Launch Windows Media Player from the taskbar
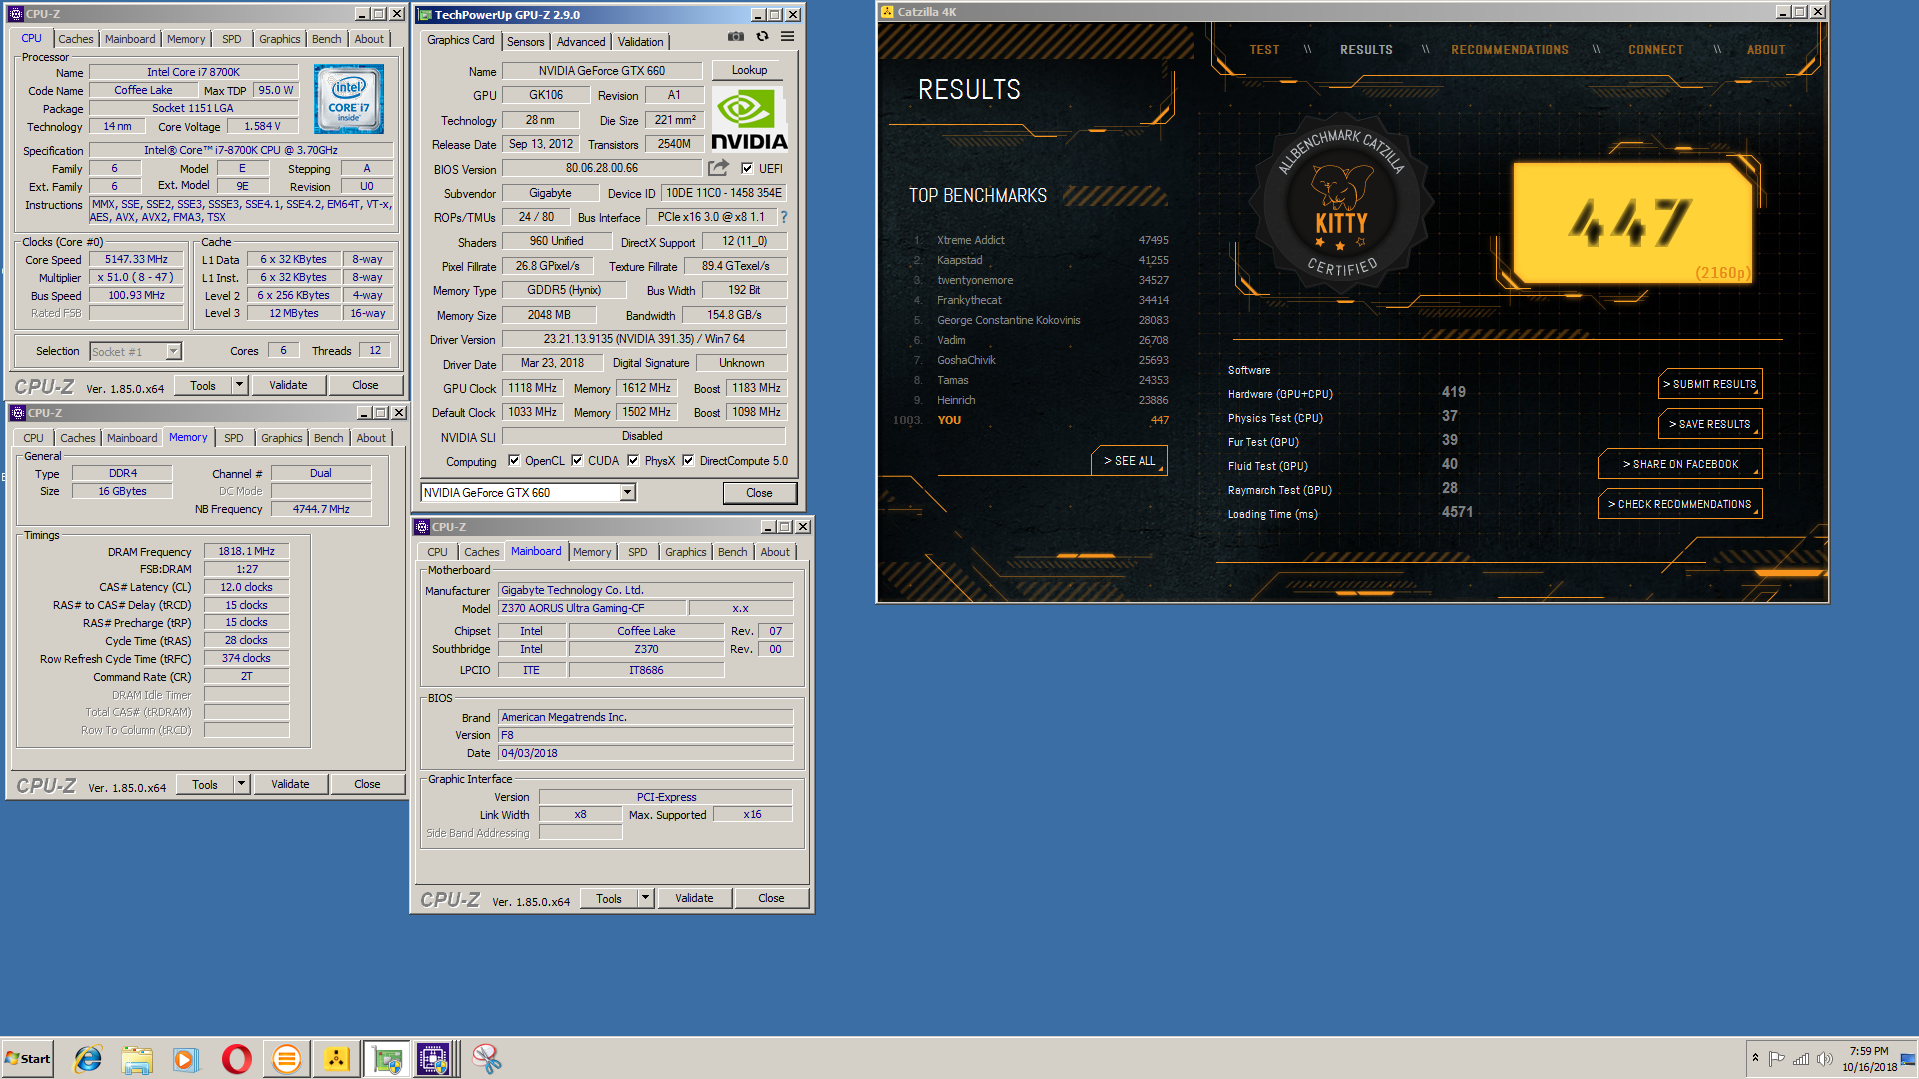Viewport: 1919px width, 1079px height. [x=186, y=1059]
